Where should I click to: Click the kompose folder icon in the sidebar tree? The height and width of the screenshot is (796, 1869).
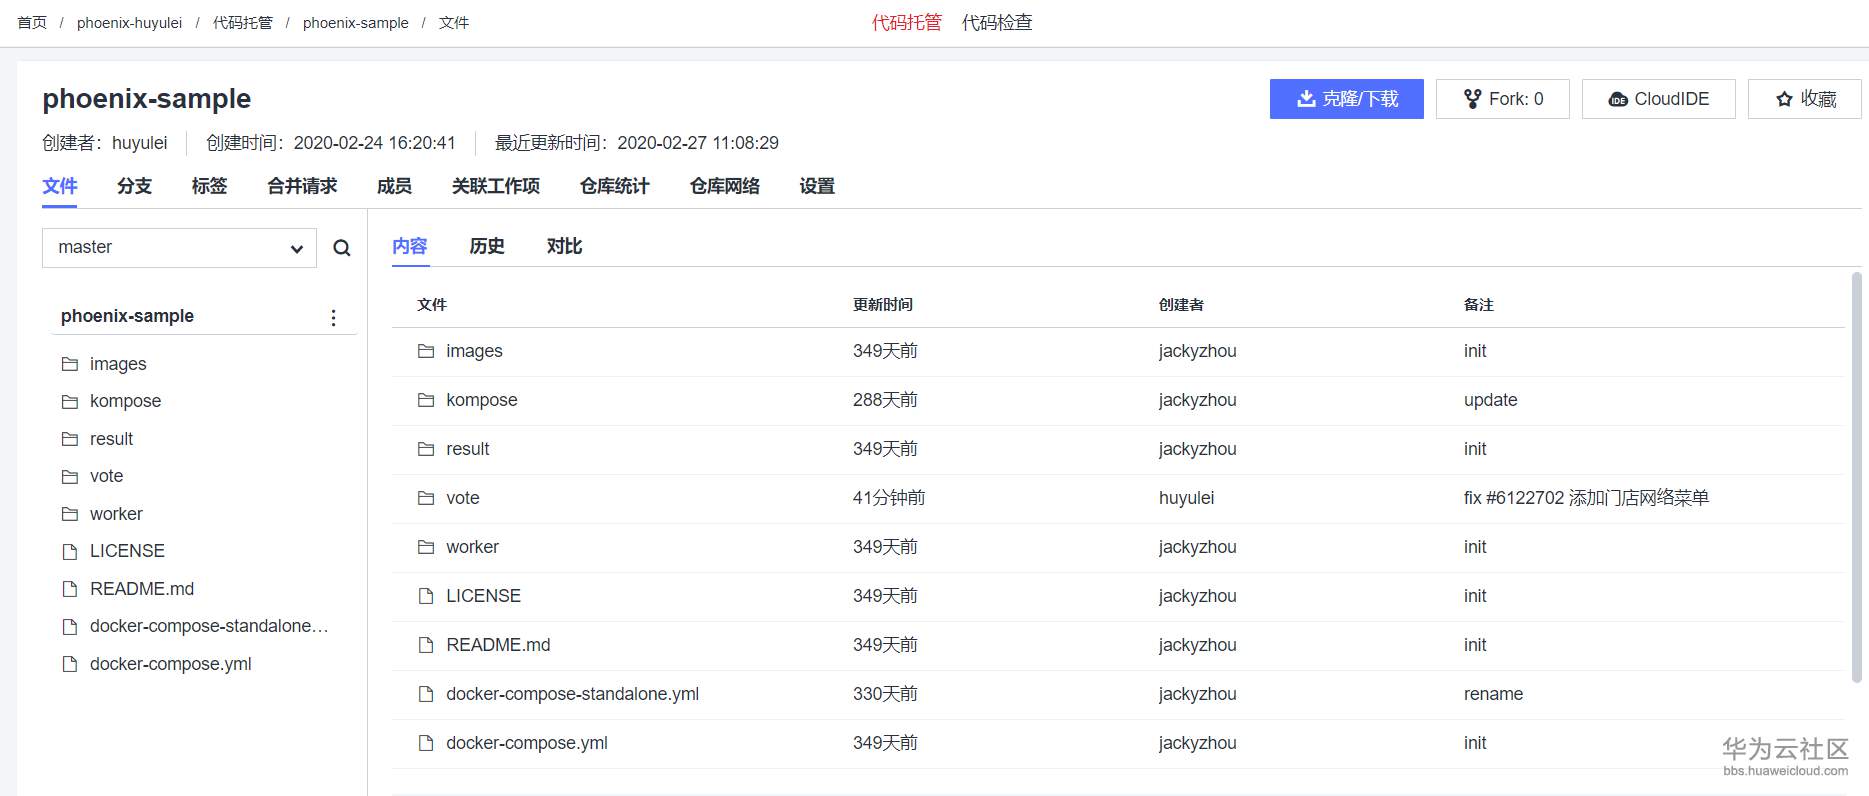click(x=70, y=401)
